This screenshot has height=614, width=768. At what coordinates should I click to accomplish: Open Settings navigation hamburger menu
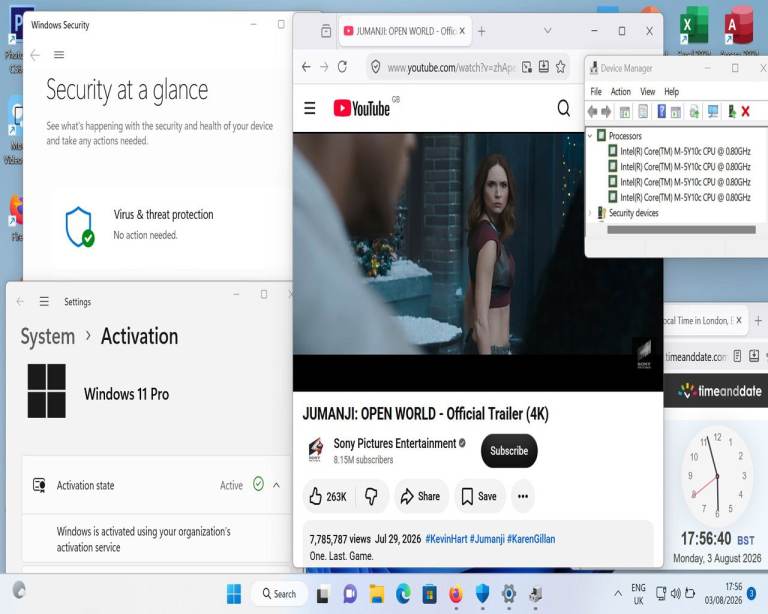[x=44, y=302]
